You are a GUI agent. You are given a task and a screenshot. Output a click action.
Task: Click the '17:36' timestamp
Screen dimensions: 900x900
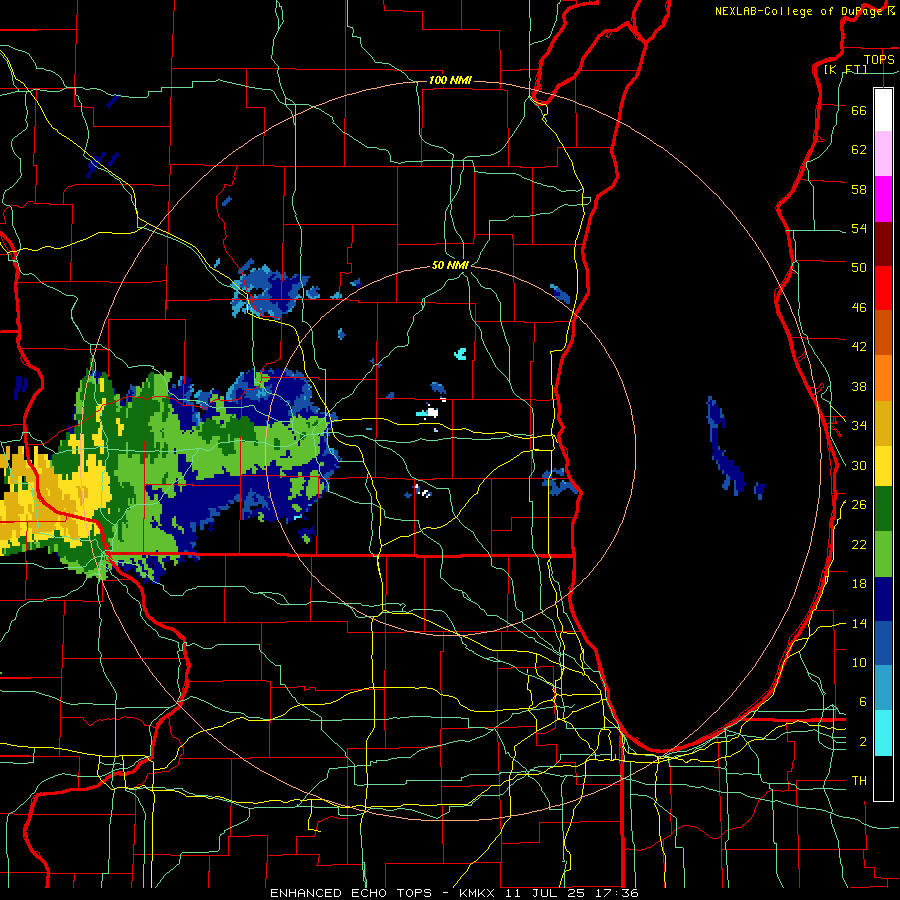click(618, 893)
